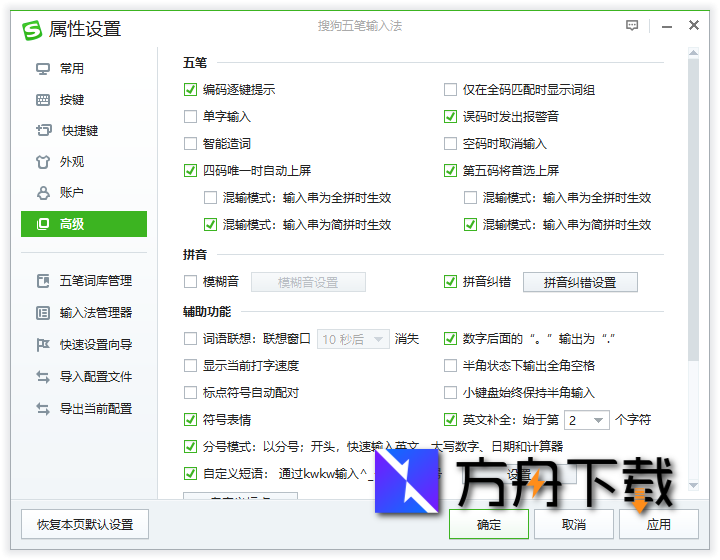The image size is (720, 560).
Task: Click the Sogou logo icon in title bar
Action: 32,30
